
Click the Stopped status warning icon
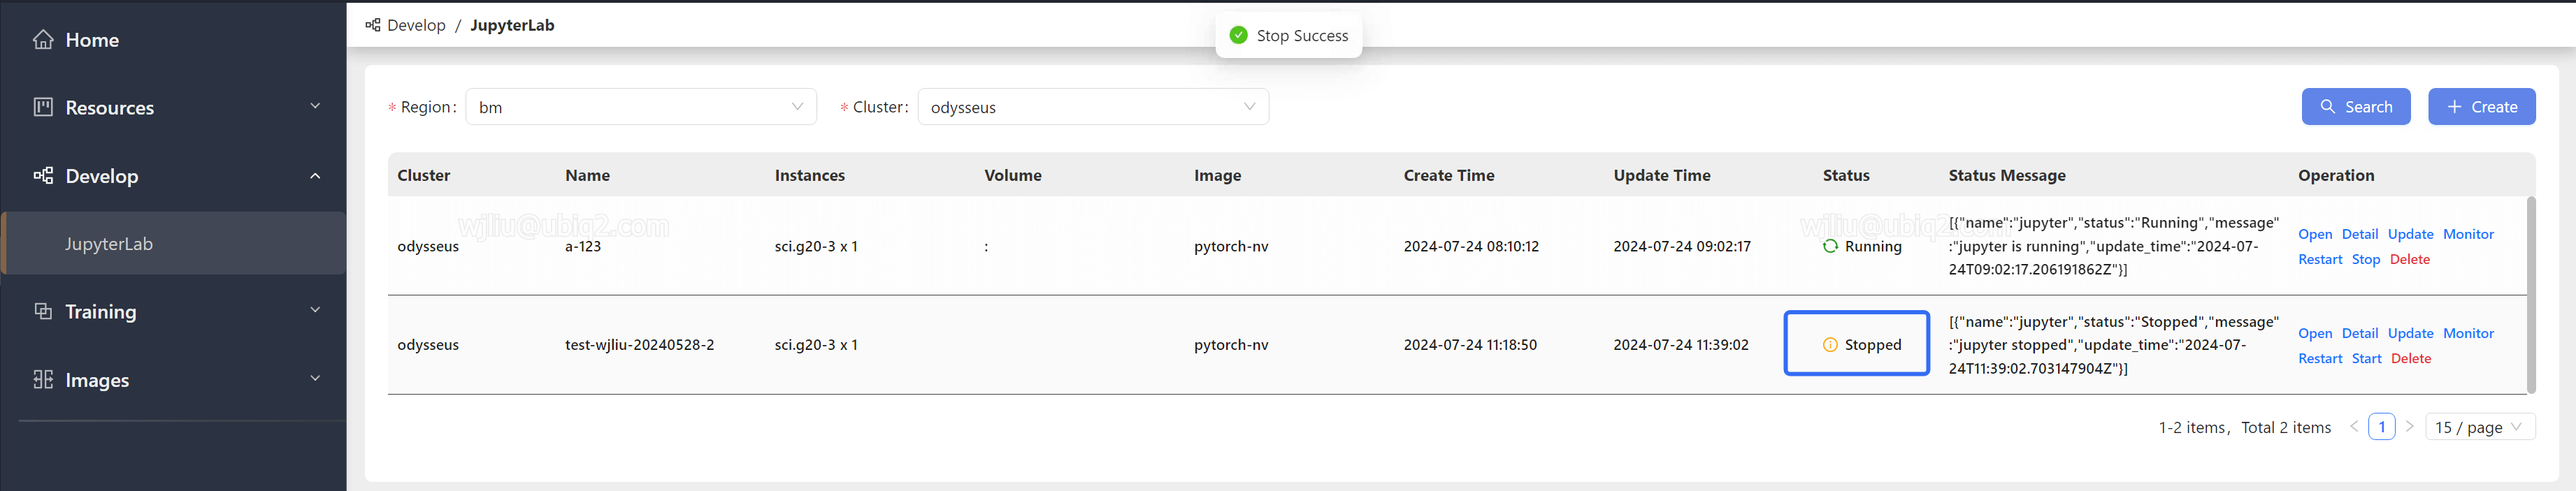[x=1830, y=344]
